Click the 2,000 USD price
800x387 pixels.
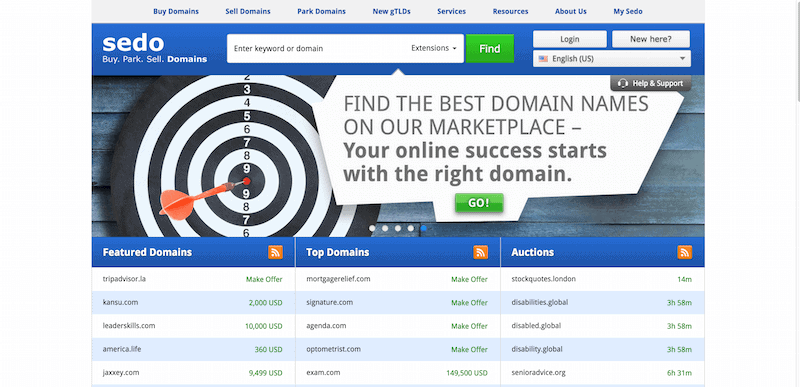[x=265, y=303]
